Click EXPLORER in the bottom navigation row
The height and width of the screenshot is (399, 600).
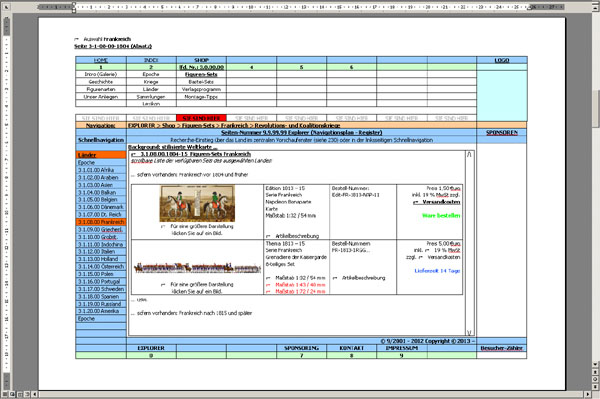click(x=151, y=348)
